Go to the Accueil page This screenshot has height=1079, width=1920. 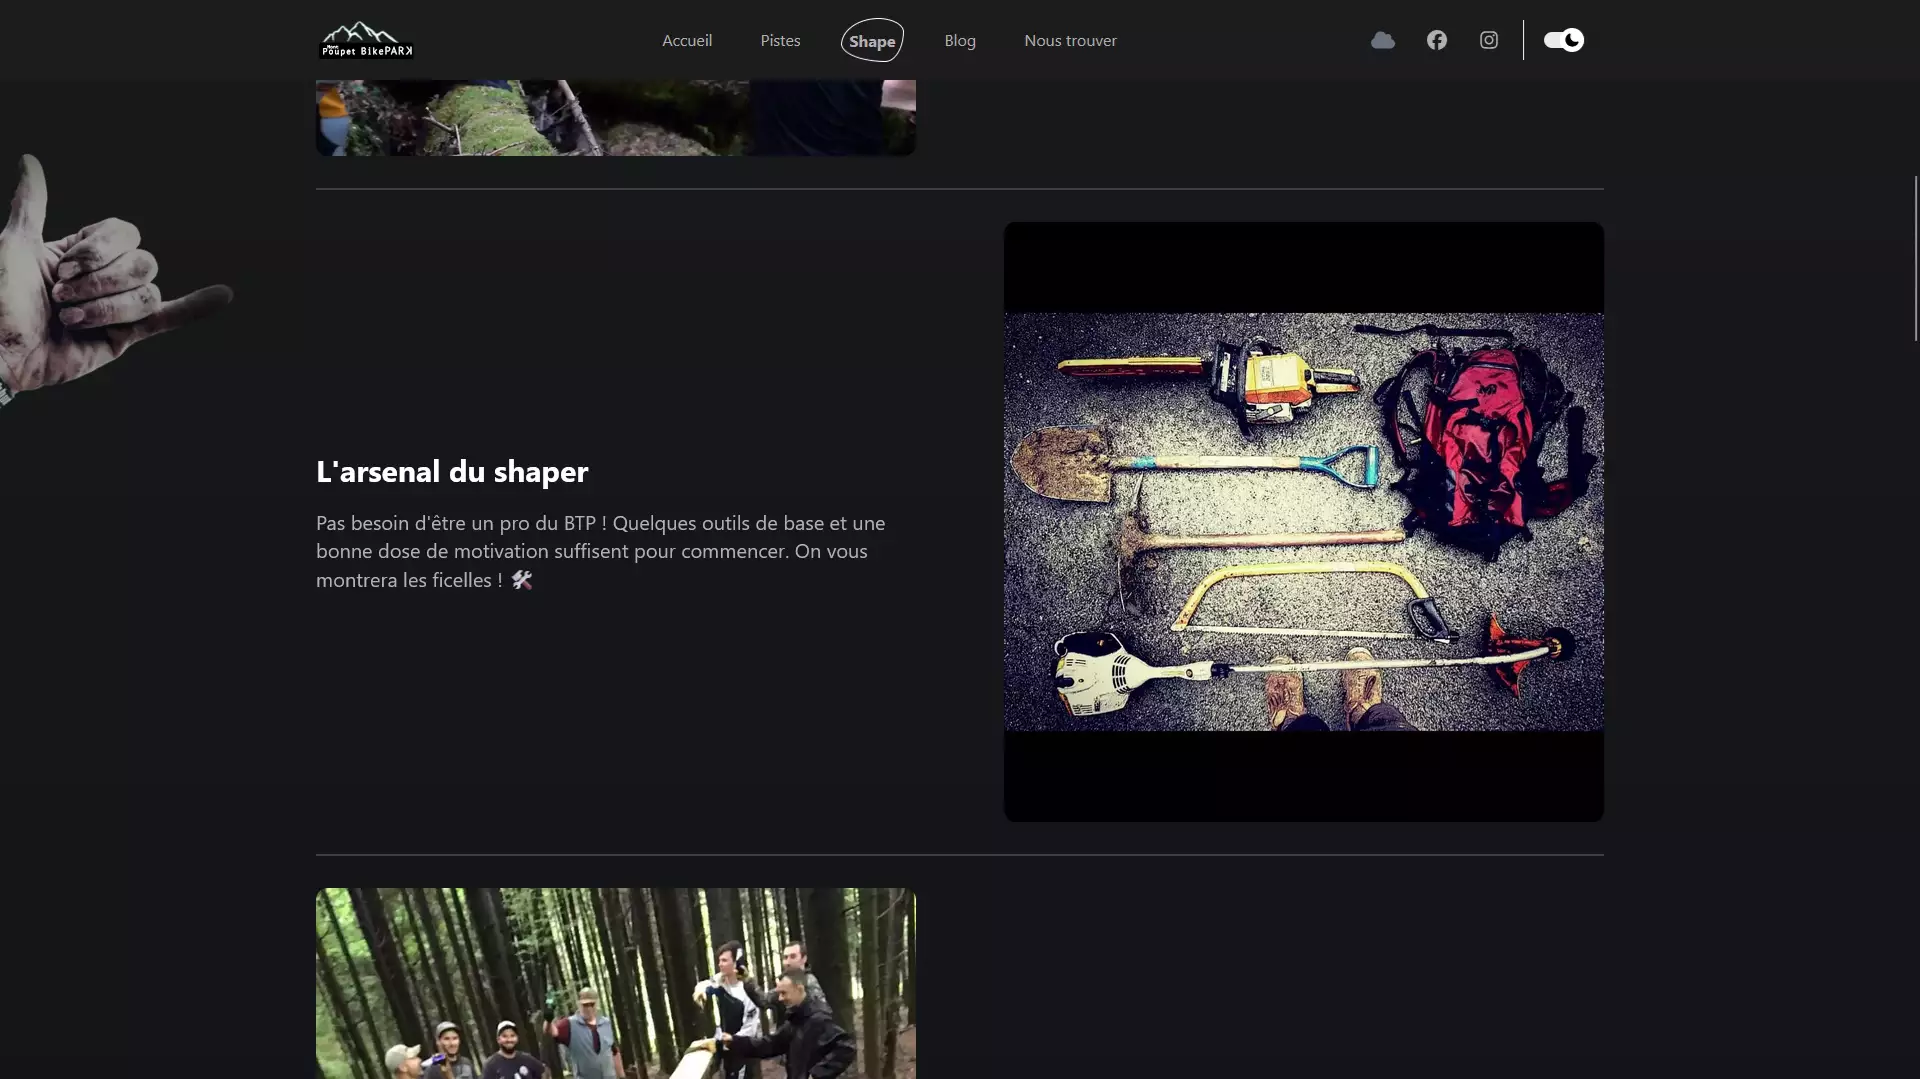point(686,40)
